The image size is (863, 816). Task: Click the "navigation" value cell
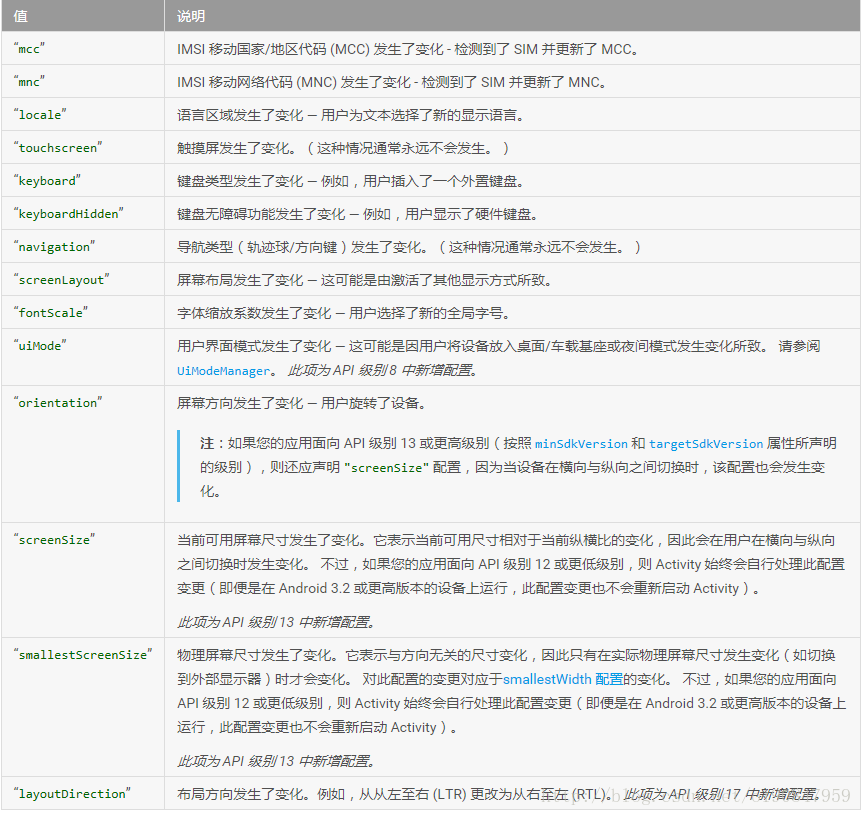(x=54, y=247)
